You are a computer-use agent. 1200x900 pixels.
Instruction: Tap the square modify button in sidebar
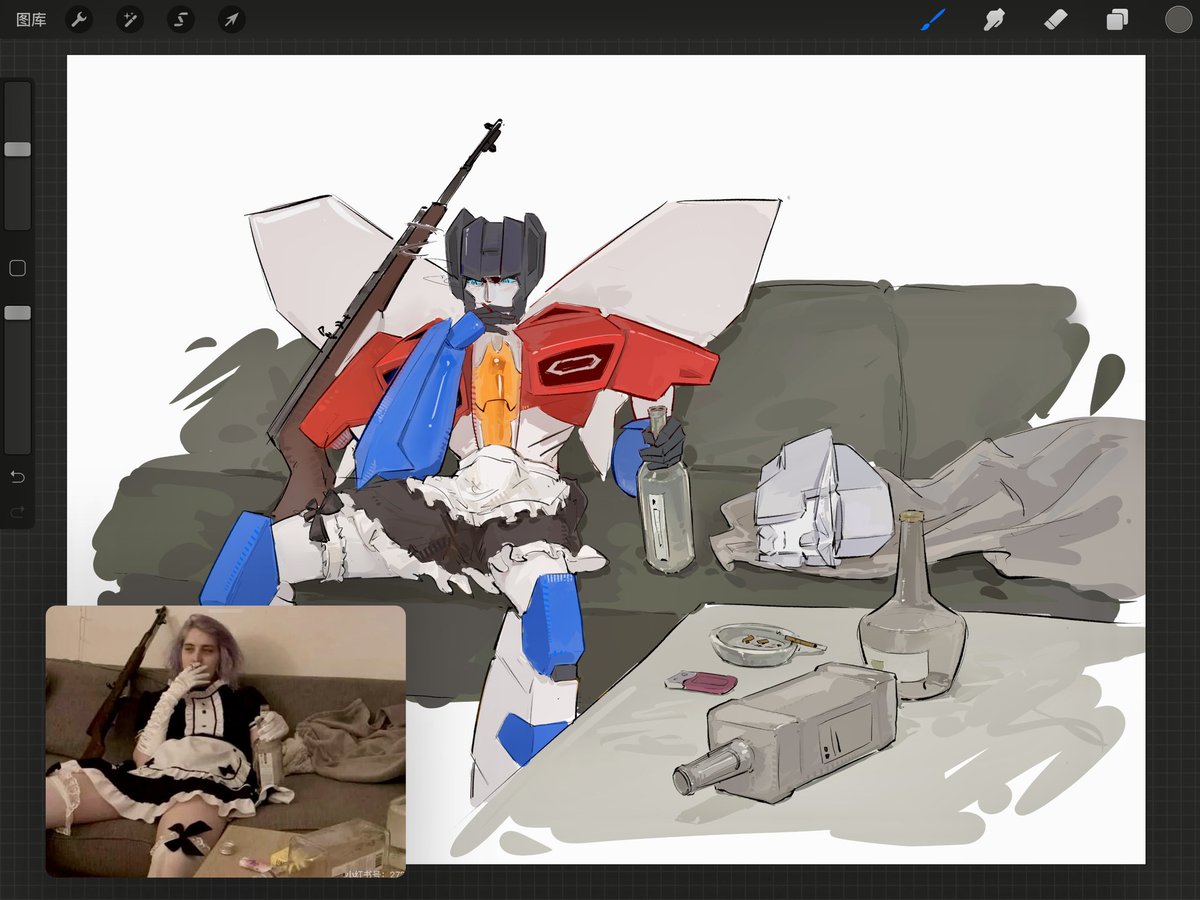point(17,268)
